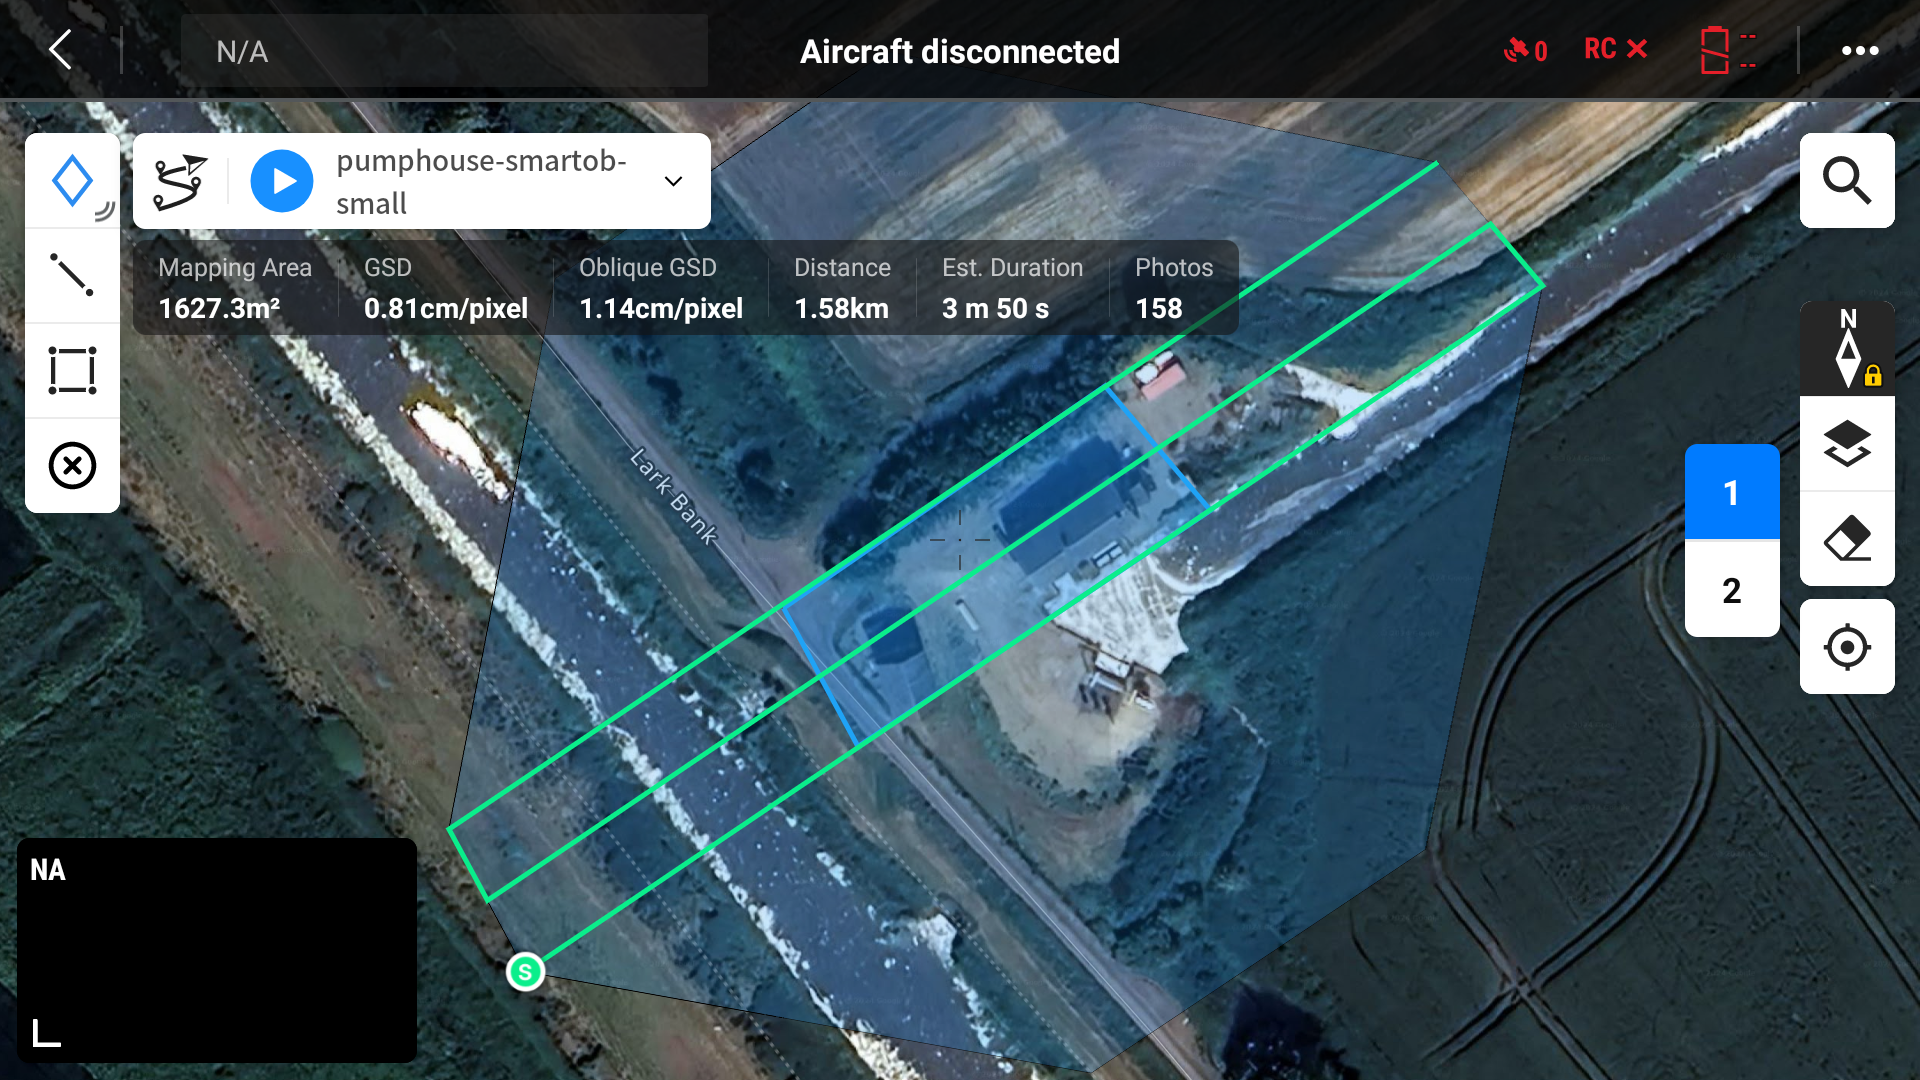
Task: Start the pumphouse-smartob-small mission with play
Action: [282, 181]
